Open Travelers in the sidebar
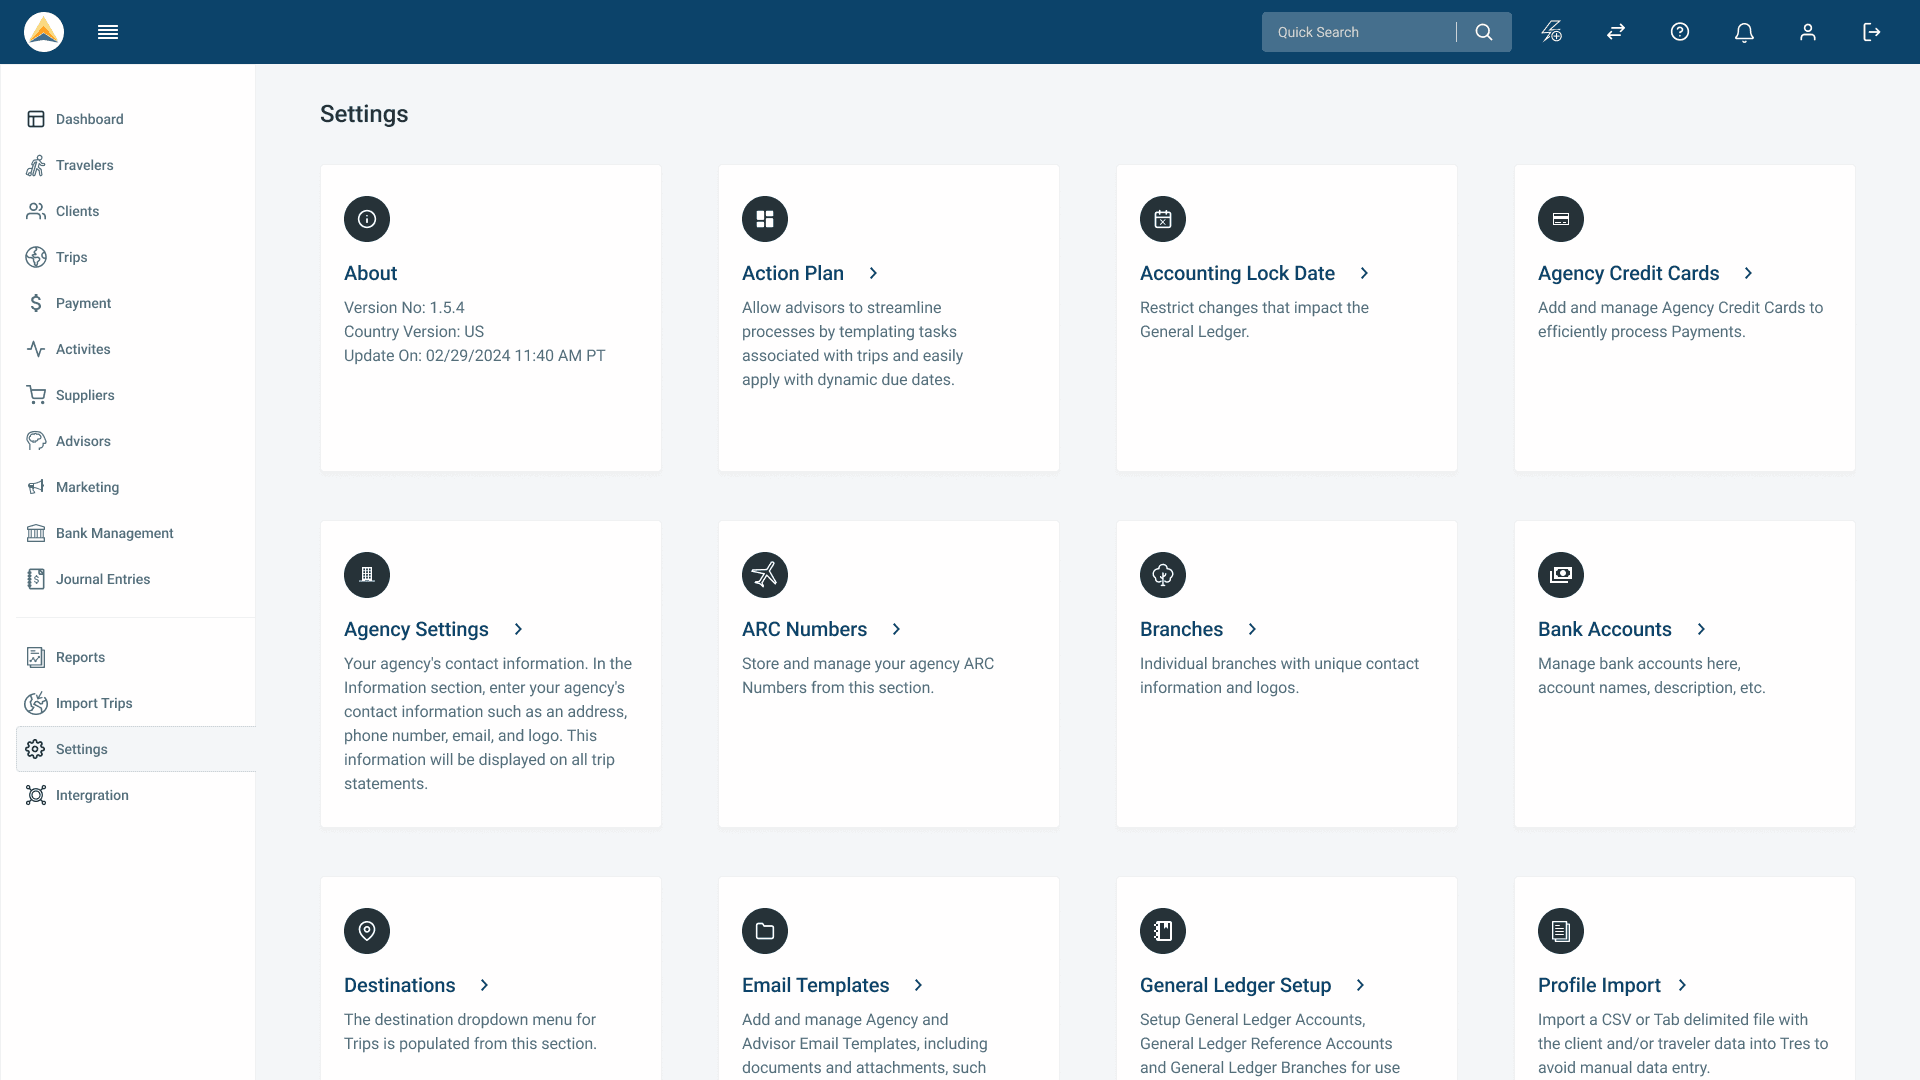 (84, 165)
